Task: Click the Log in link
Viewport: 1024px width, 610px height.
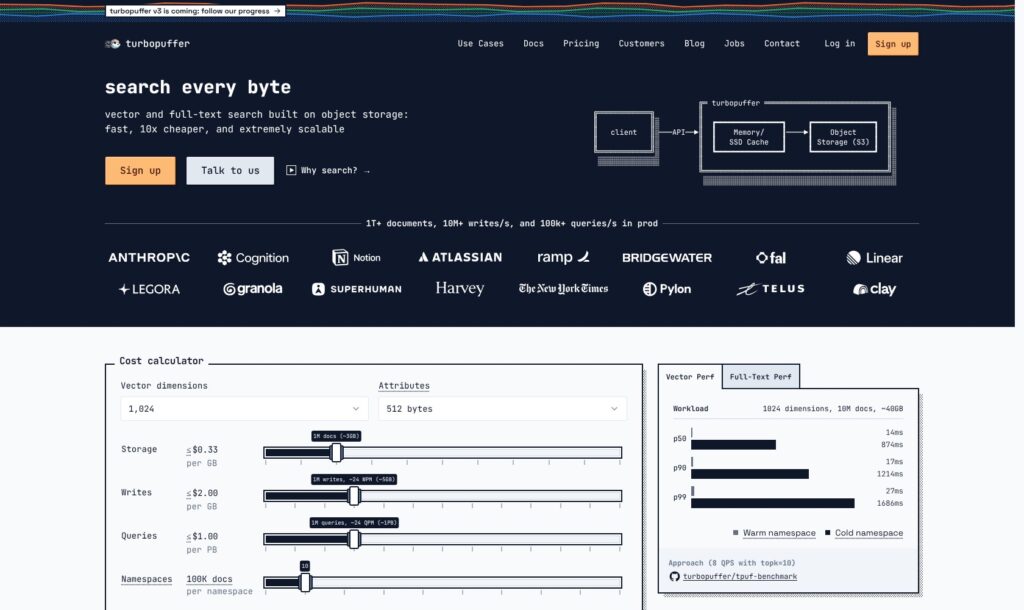Action: pyautogui.click(x=839, y=44)
